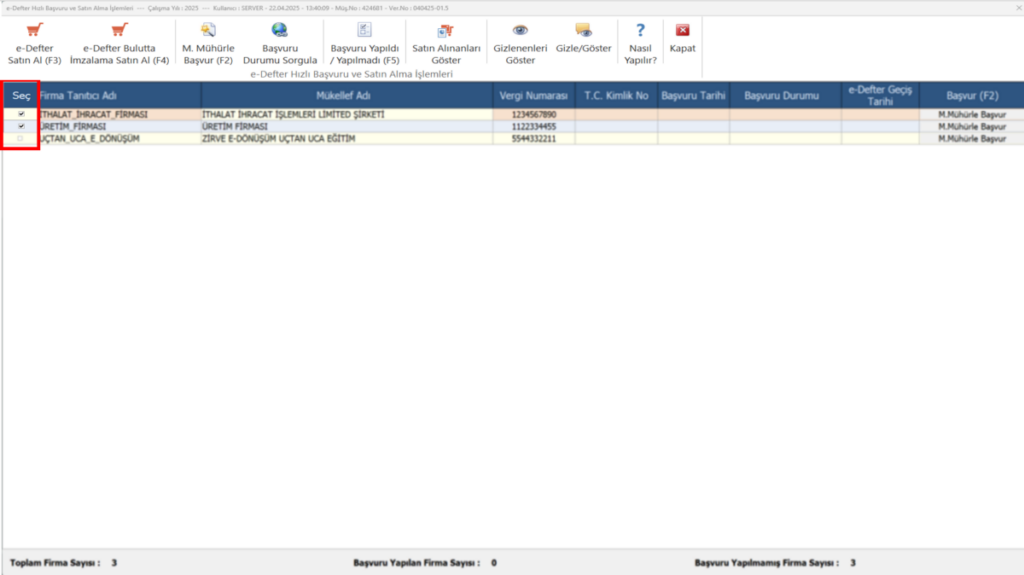Click e-Defter Bulutta İmzalama Satın Al icon
Image resolution: width=1024 pixels, height=575 pixels.
pyautogui.click(x=119, y=31)
